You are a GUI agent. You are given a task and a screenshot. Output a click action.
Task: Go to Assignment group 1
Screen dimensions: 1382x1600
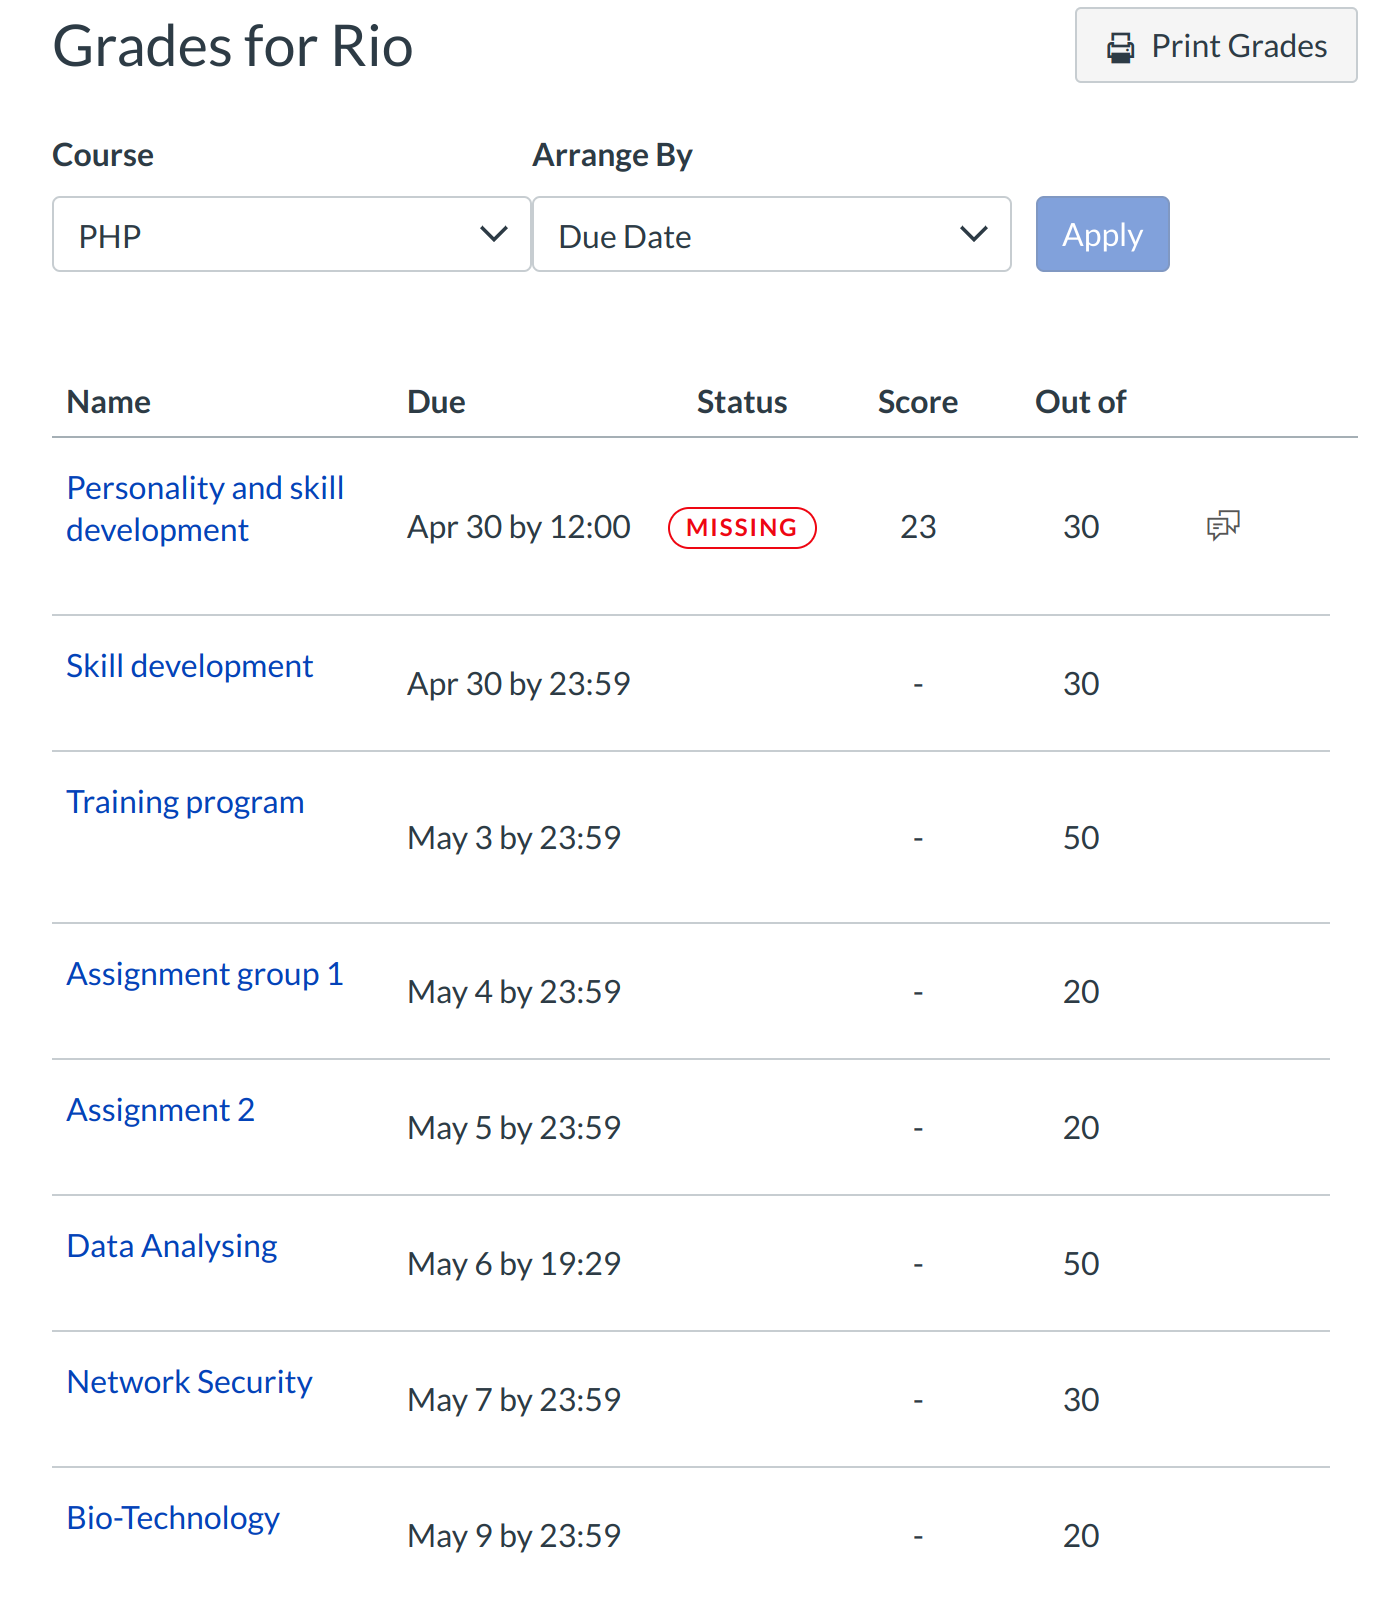[205, 974]
